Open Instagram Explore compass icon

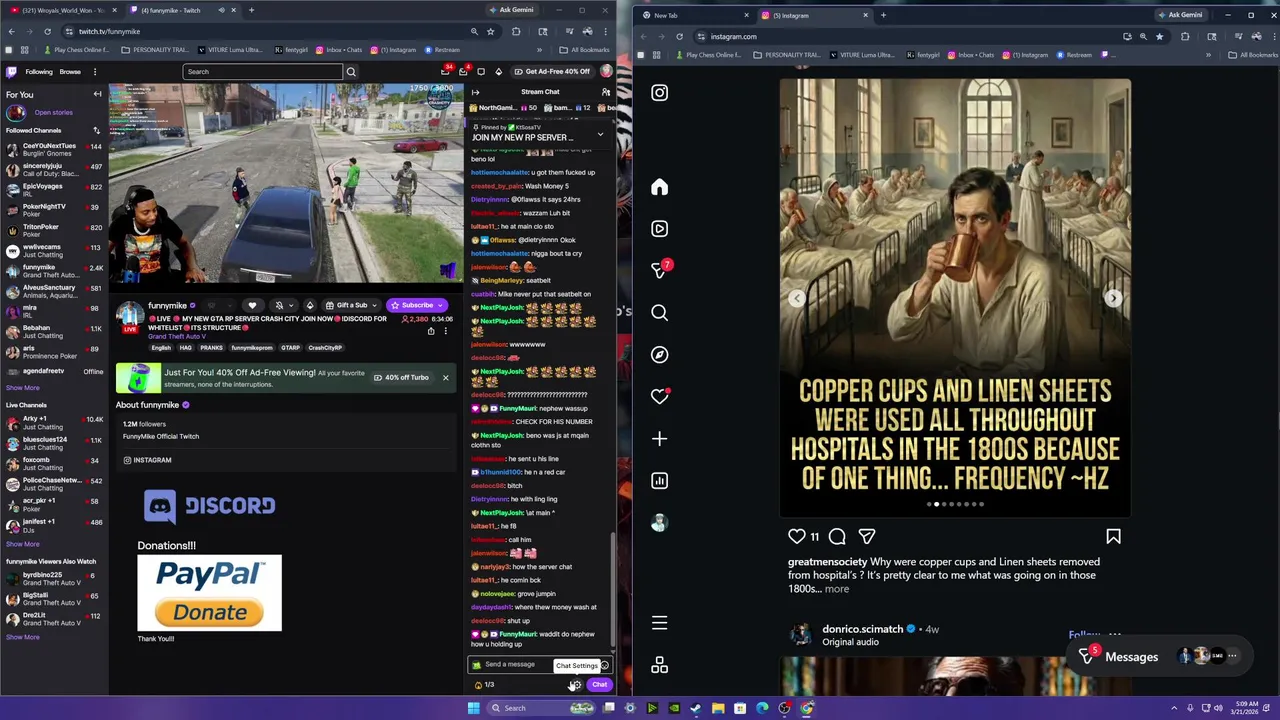click(x=659, y=355)
